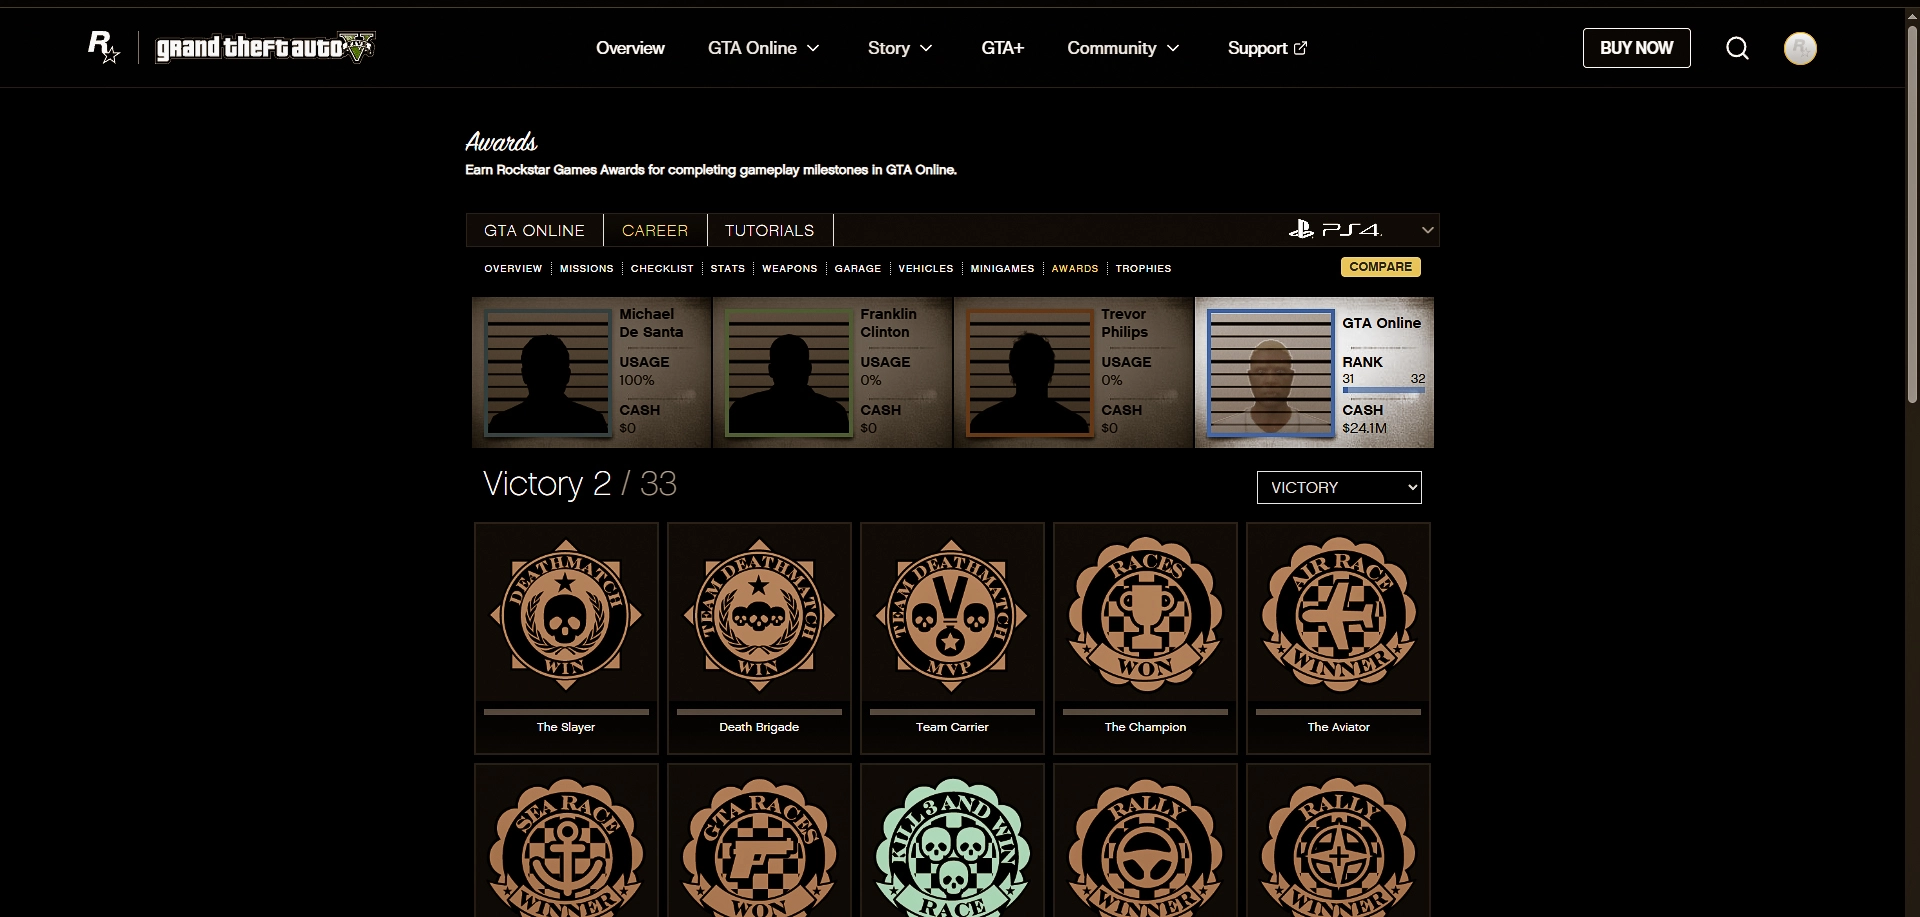
Task: Select The Slayer deathmatch award badge
Action: click(566, 617)
